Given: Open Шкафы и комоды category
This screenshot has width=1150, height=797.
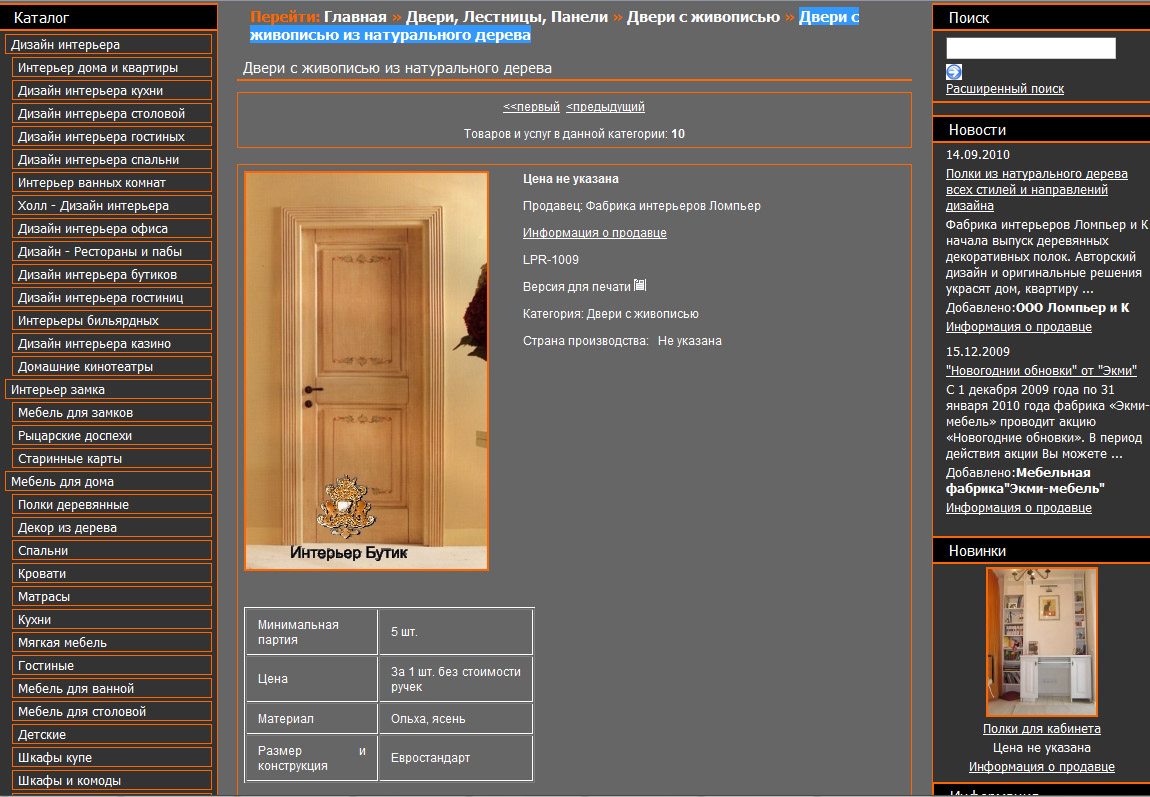Looking at the screenshot, I should coord(111,780).
